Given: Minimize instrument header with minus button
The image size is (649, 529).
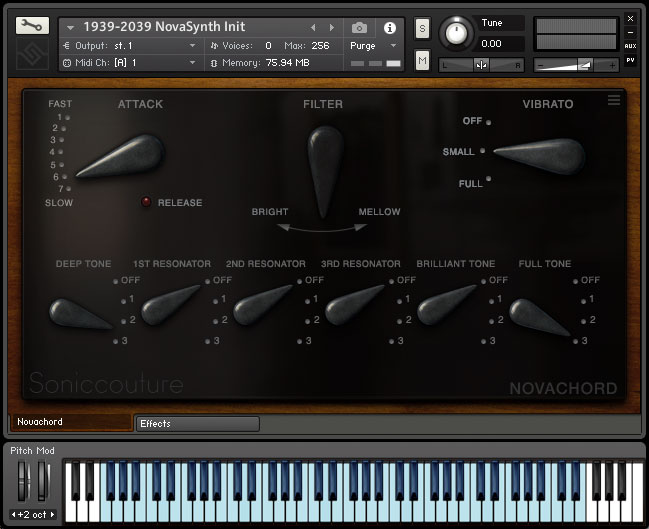Looking at the screenshot, I should tap(630, 32).
